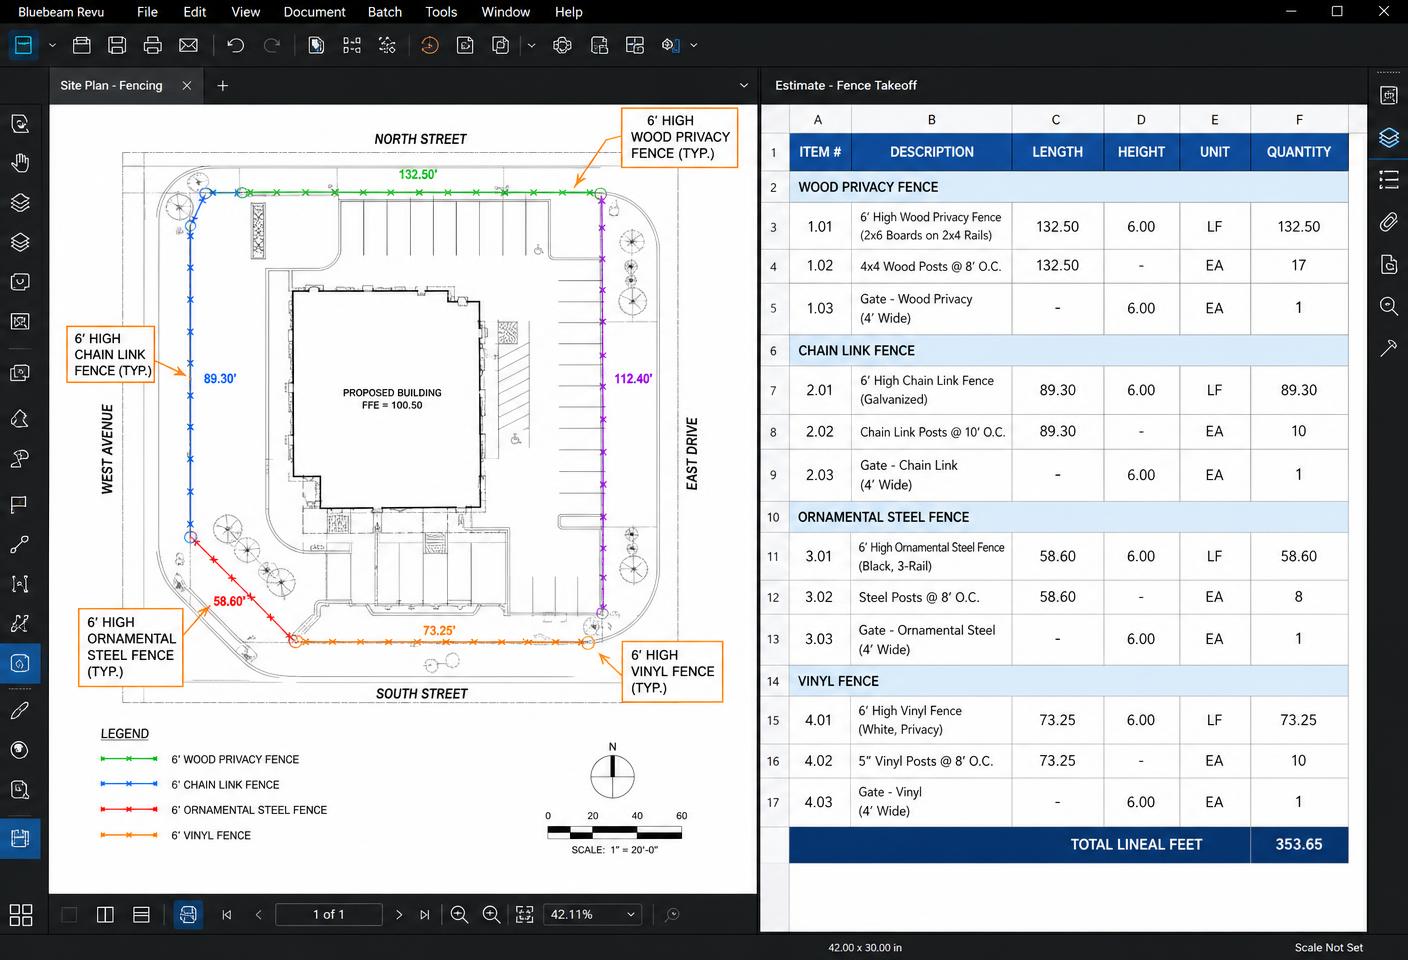This screenshot has height=960, width=1408.
Task: Select the Pan hand tool
Action: click(20, 163)
